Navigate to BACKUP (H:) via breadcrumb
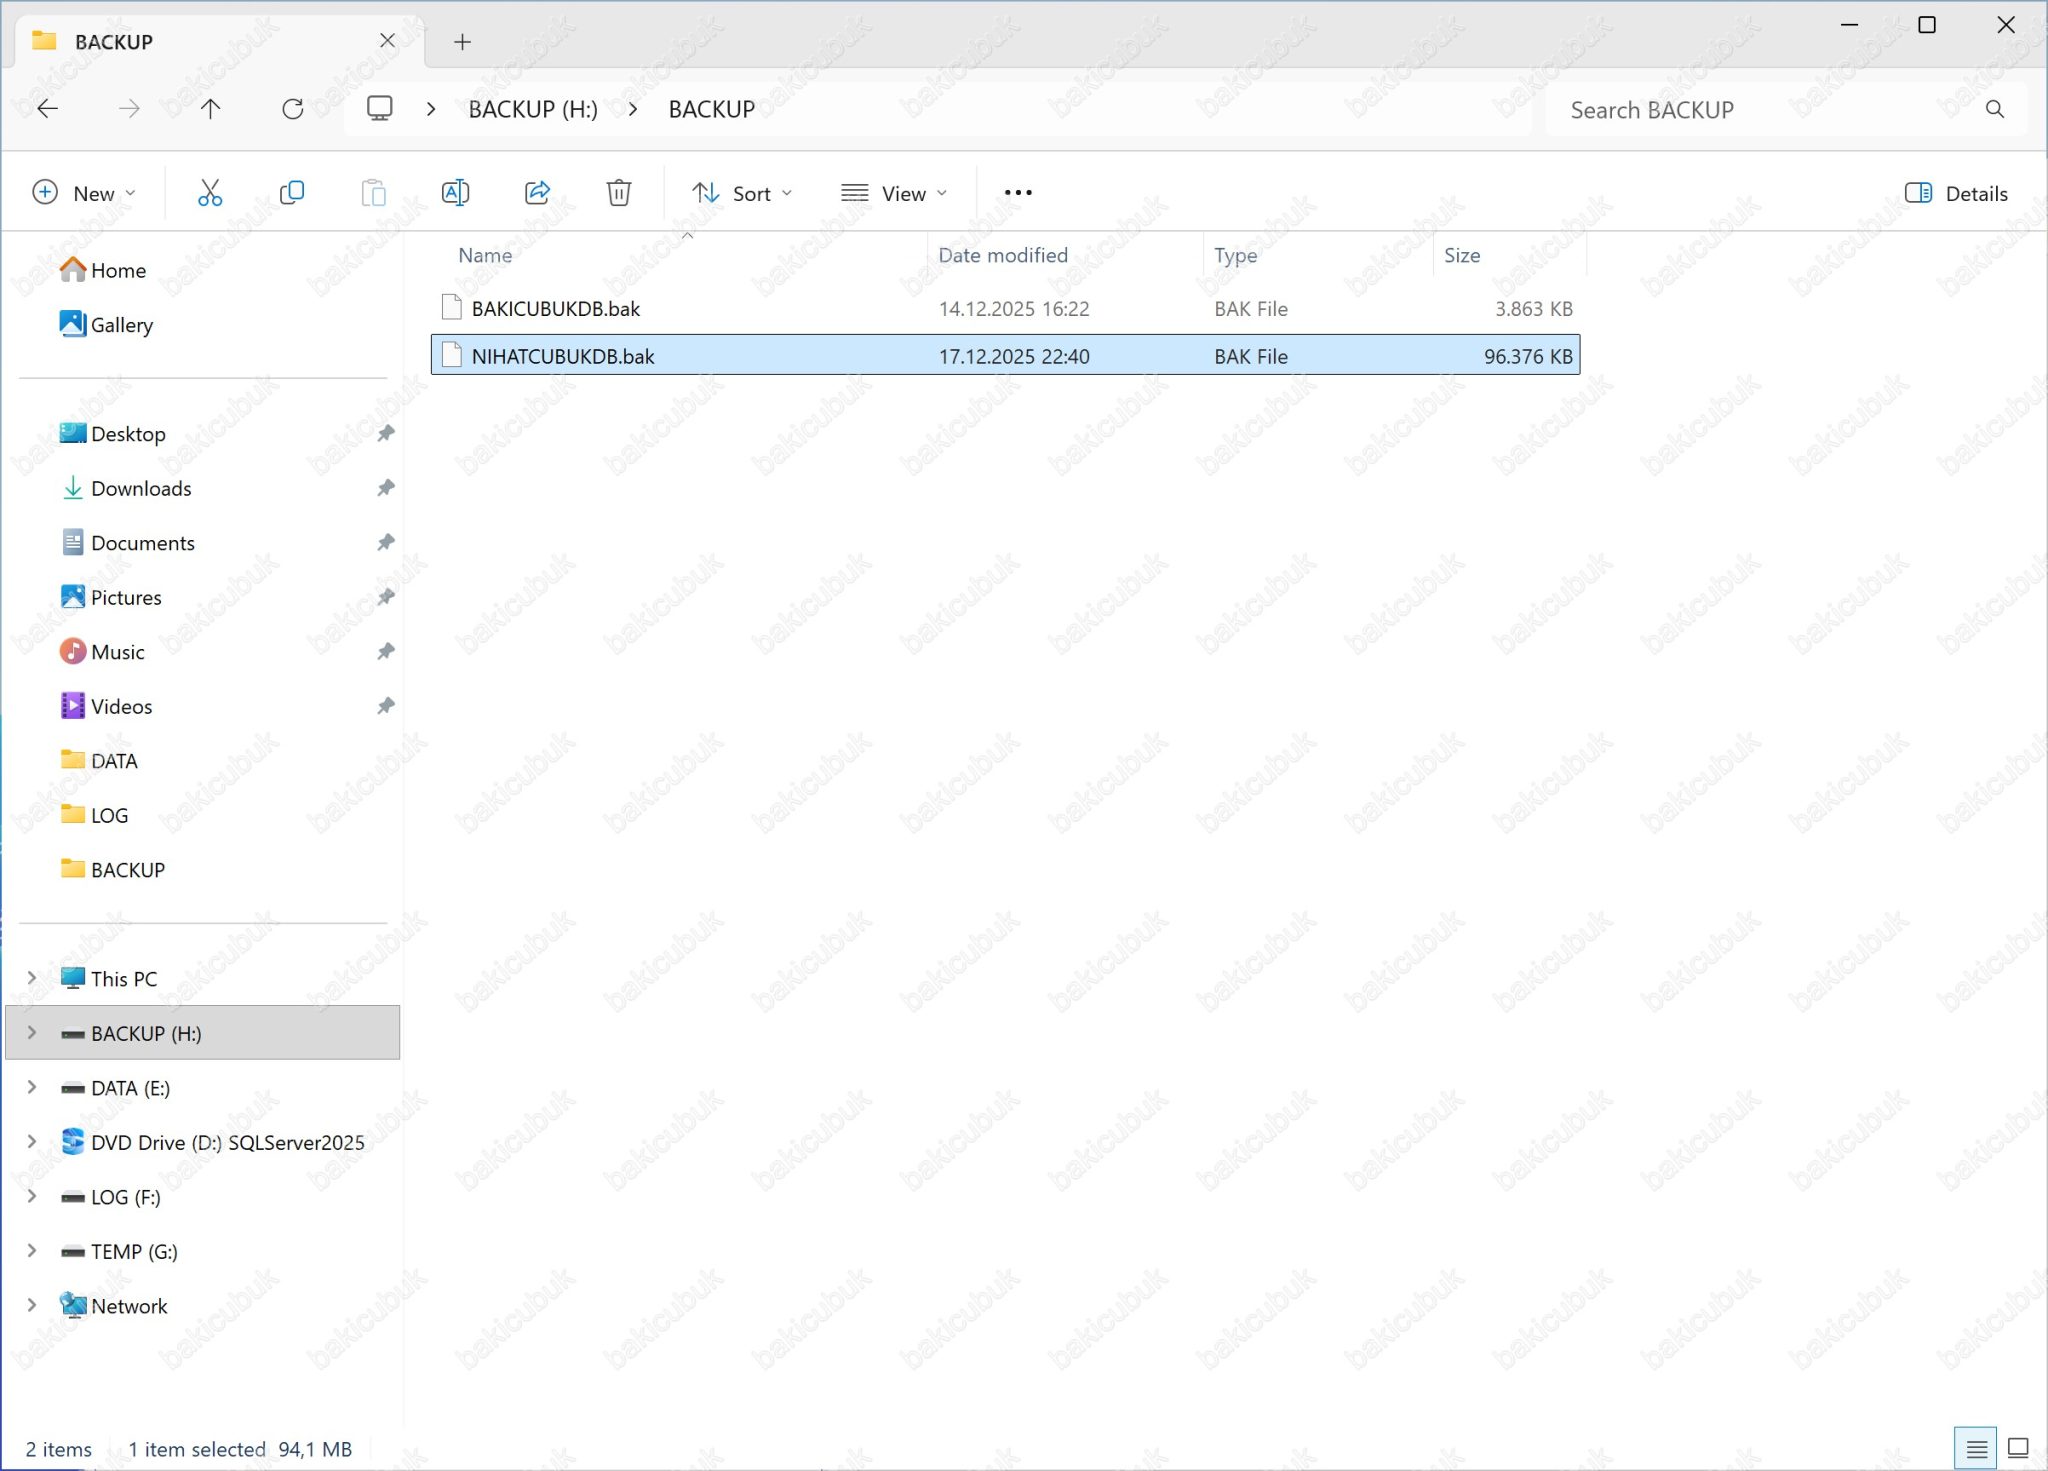The height and width of the screenshot is (1471, 2048). tap(532, 109)
